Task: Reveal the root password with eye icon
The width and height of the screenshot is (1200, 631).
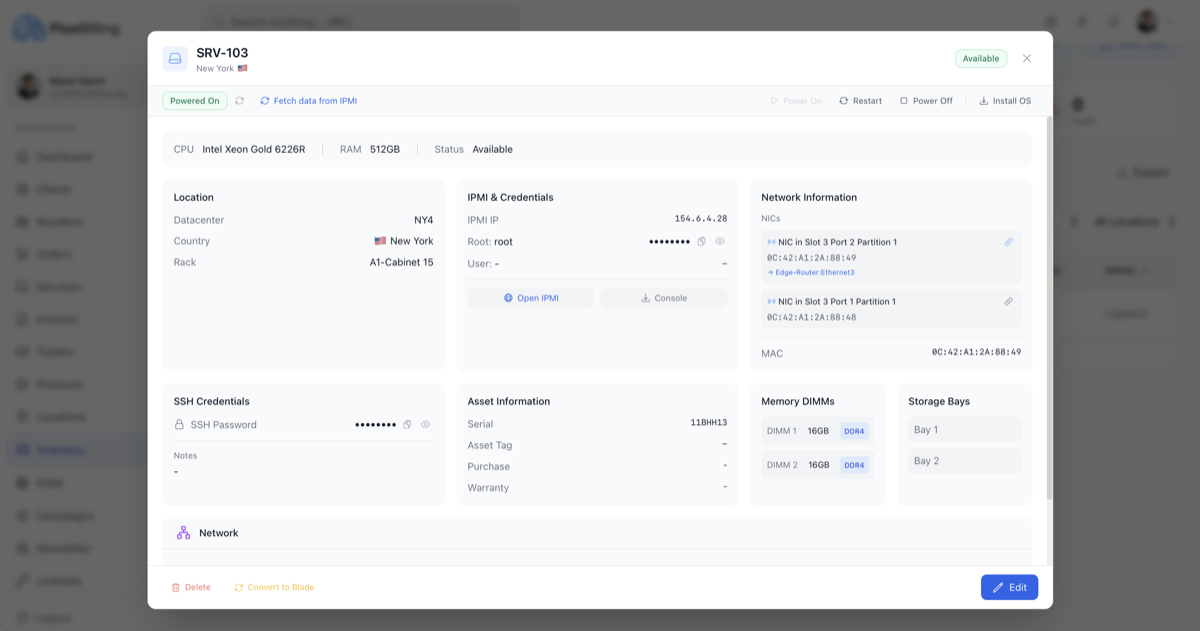Action: 719,241
